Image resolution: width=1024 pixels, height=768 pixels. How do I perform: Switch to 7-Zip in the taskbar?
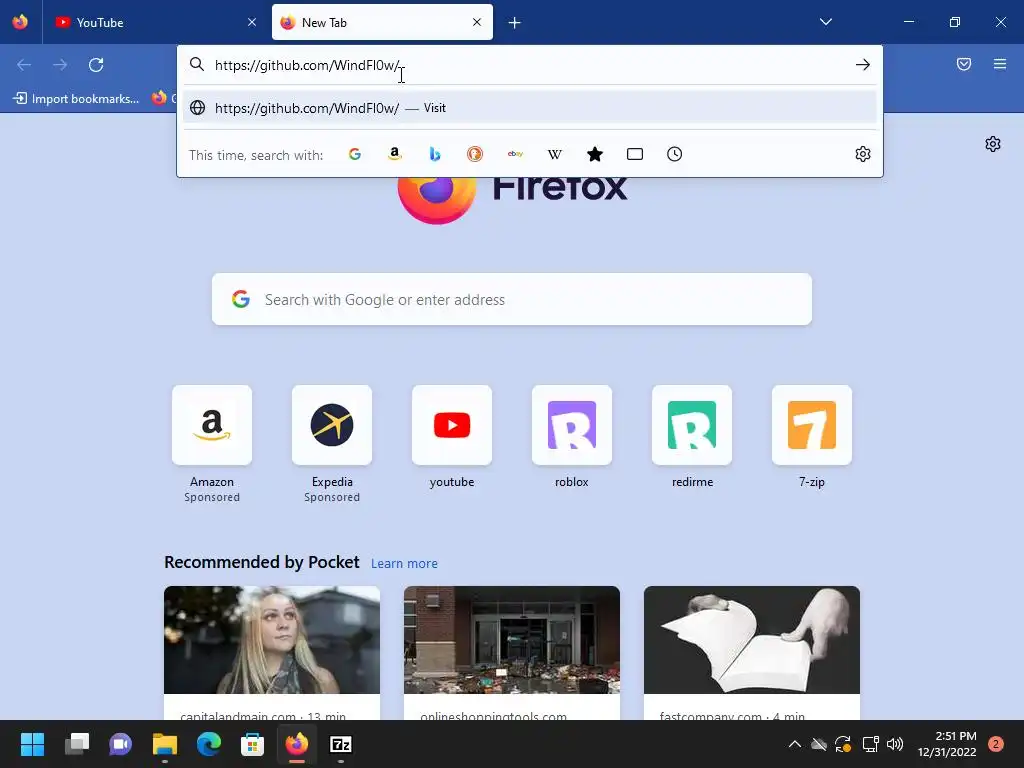pos(341,744)
